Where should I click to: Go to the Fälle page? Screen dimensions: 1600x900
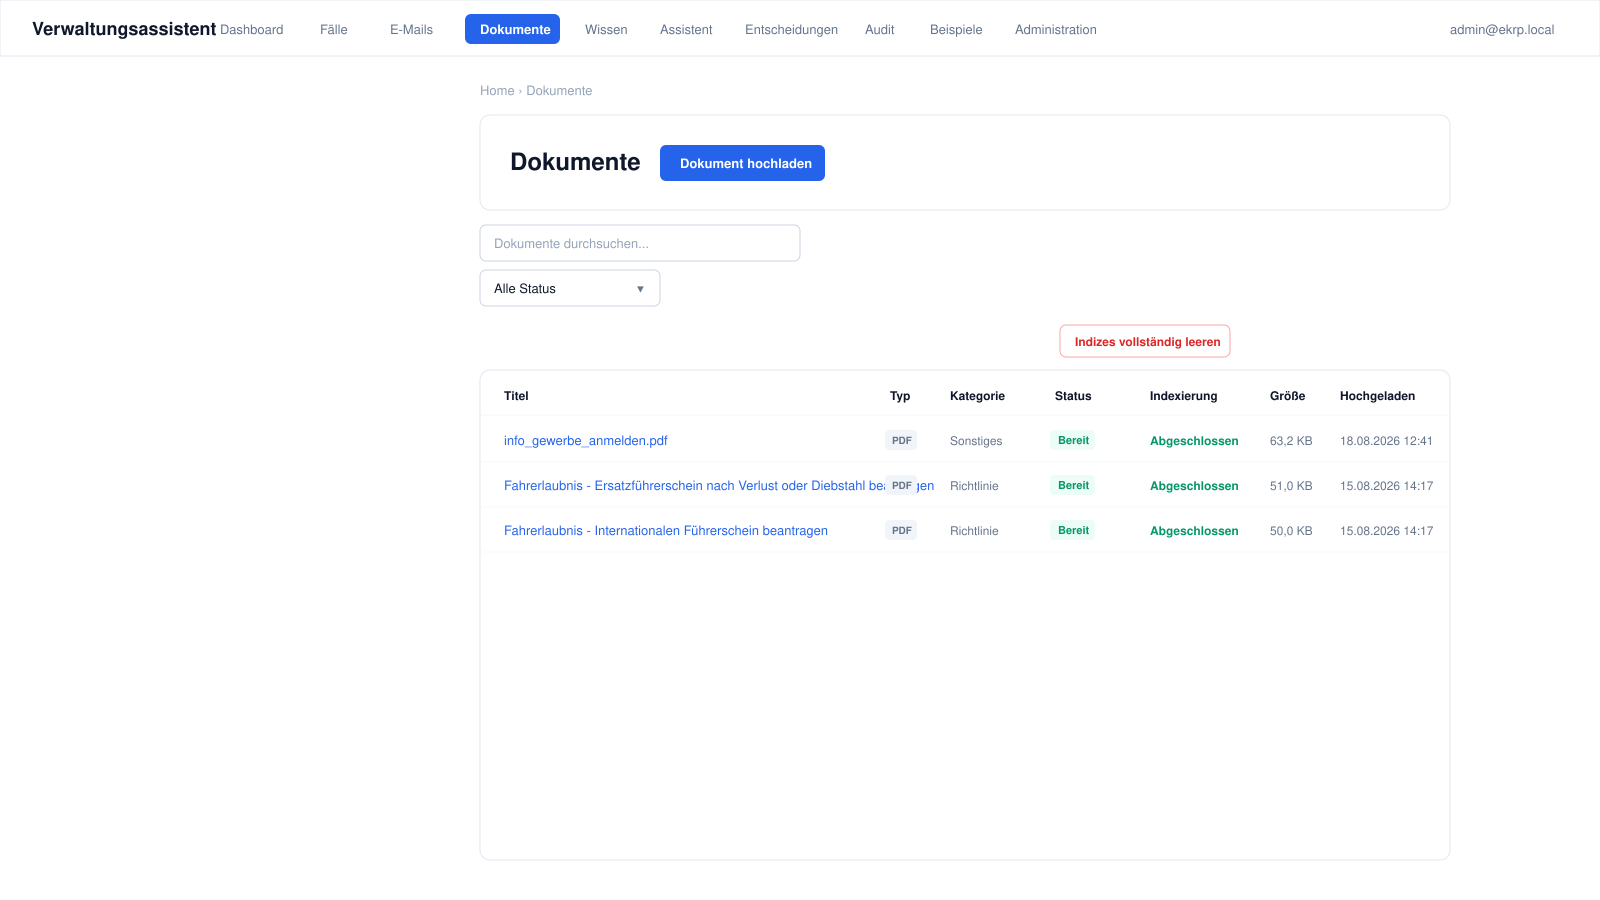[334, 30]
